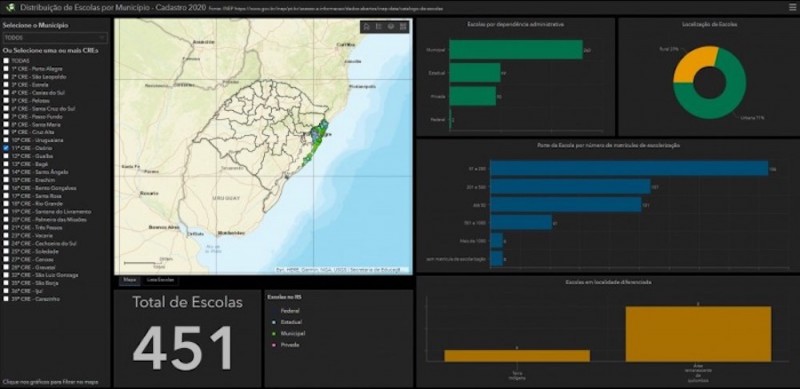The height and width of the screenshot is (389, 800).
Task: Switch to the Lista Escolas tab
Action: (160, 280)
